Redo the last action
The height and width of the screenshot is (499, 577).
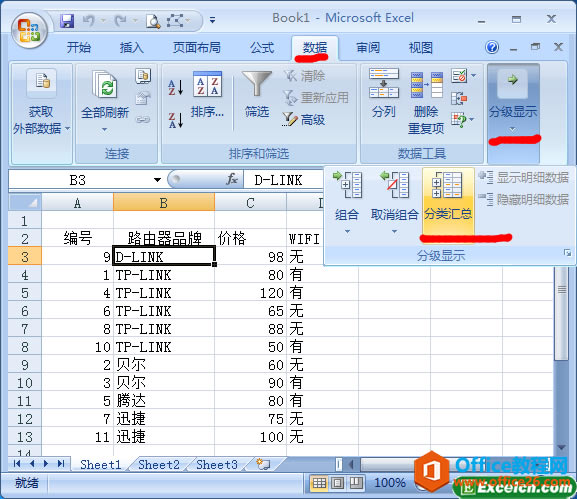pos(121,21)
